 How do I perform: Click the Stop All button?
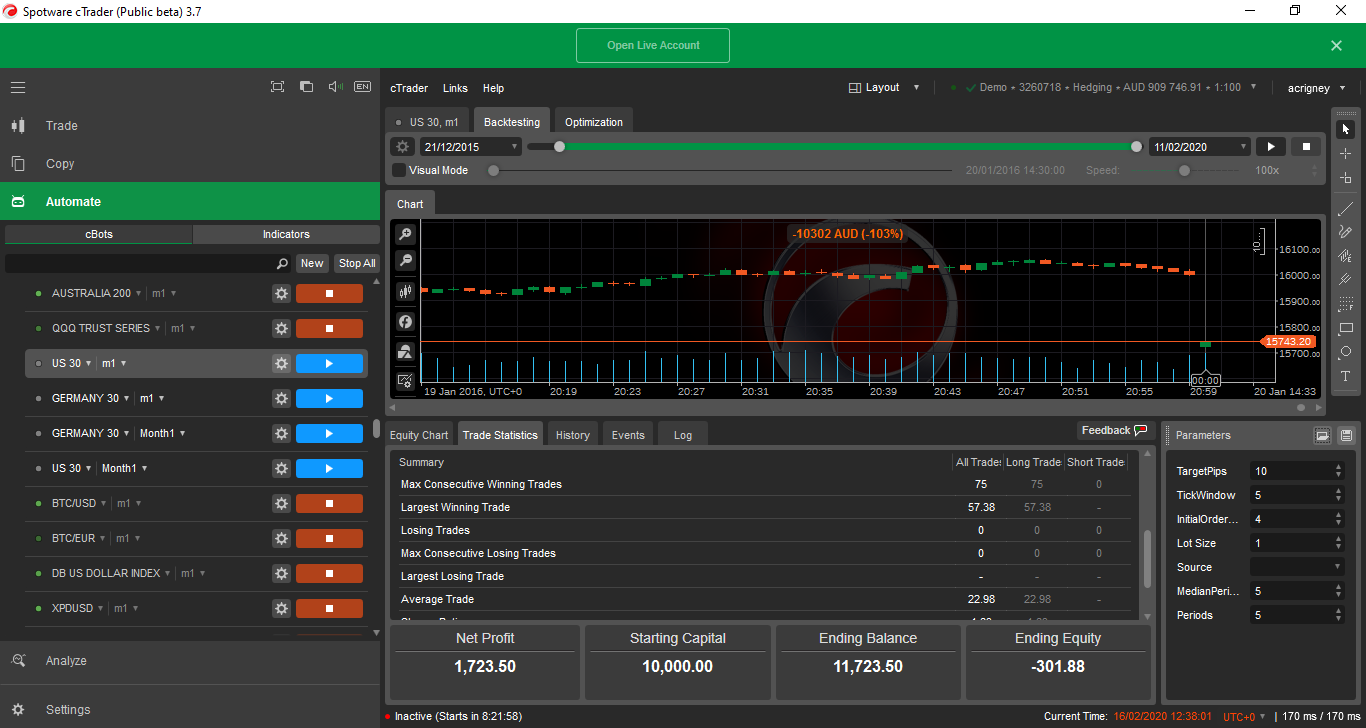(357, 263)
